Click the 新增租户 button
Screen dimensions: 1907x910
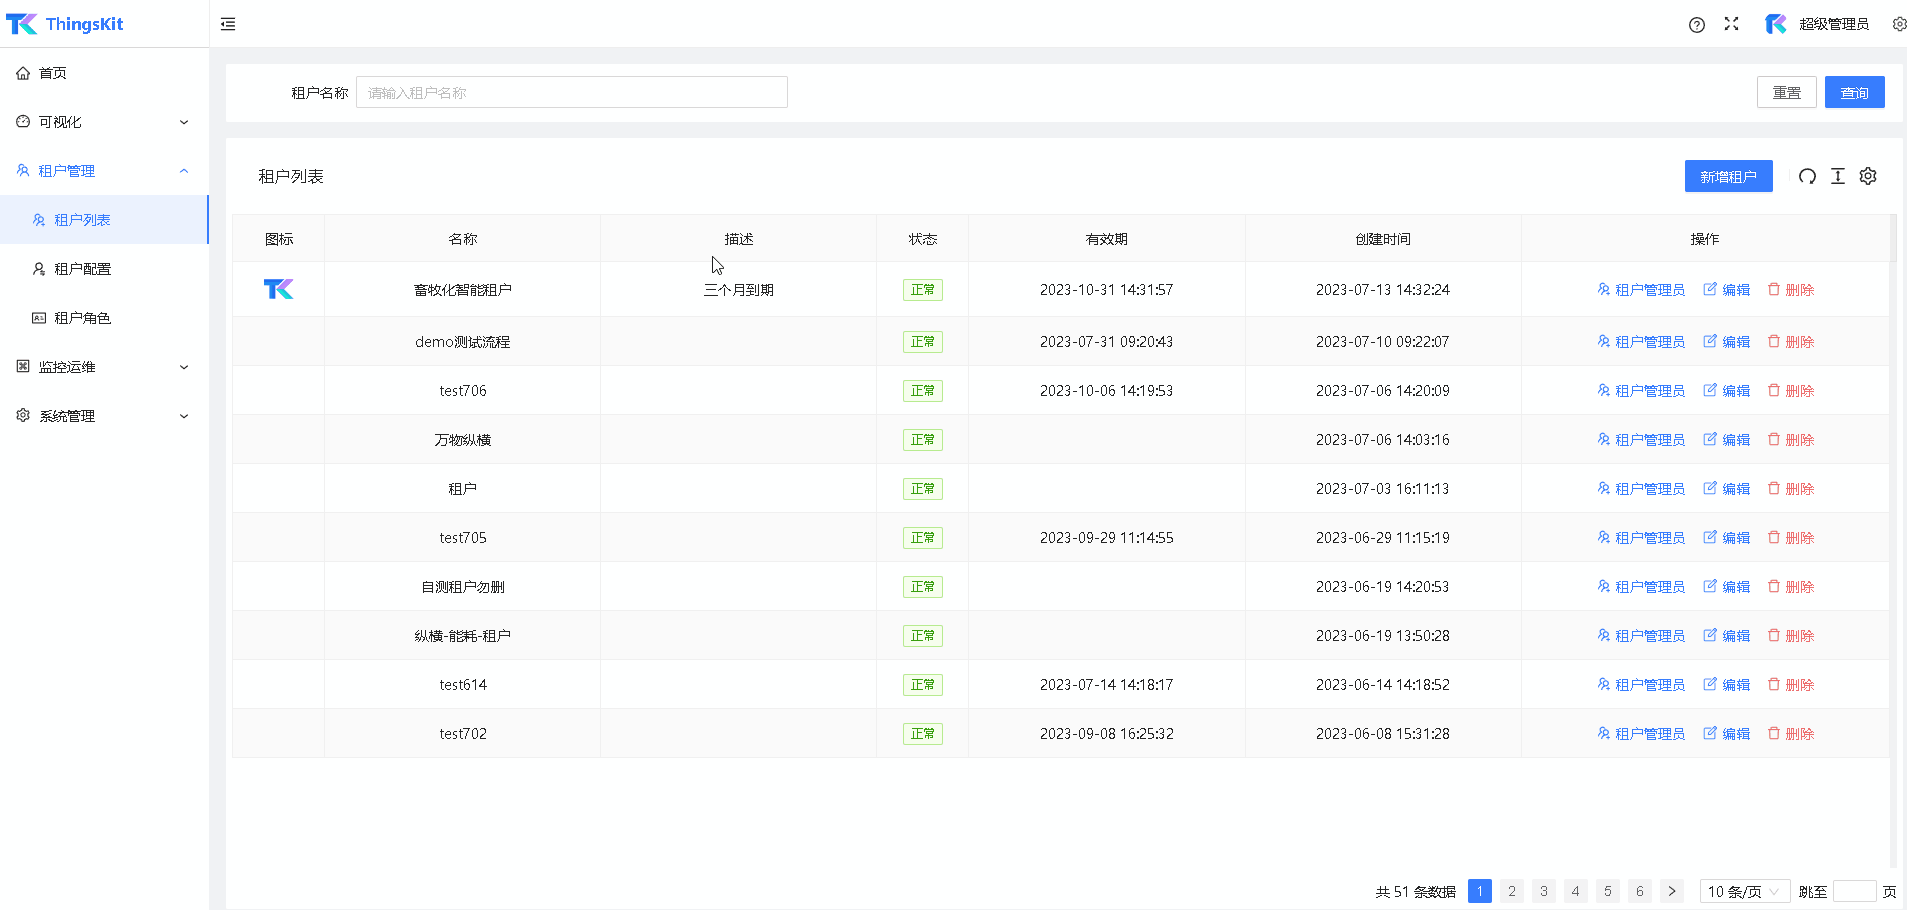(1728, 176)
